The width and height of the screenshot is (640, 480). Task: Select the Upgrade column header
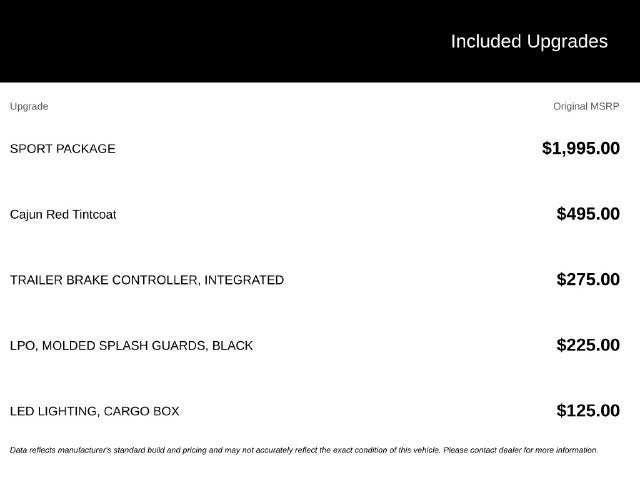tap(29, 107)
